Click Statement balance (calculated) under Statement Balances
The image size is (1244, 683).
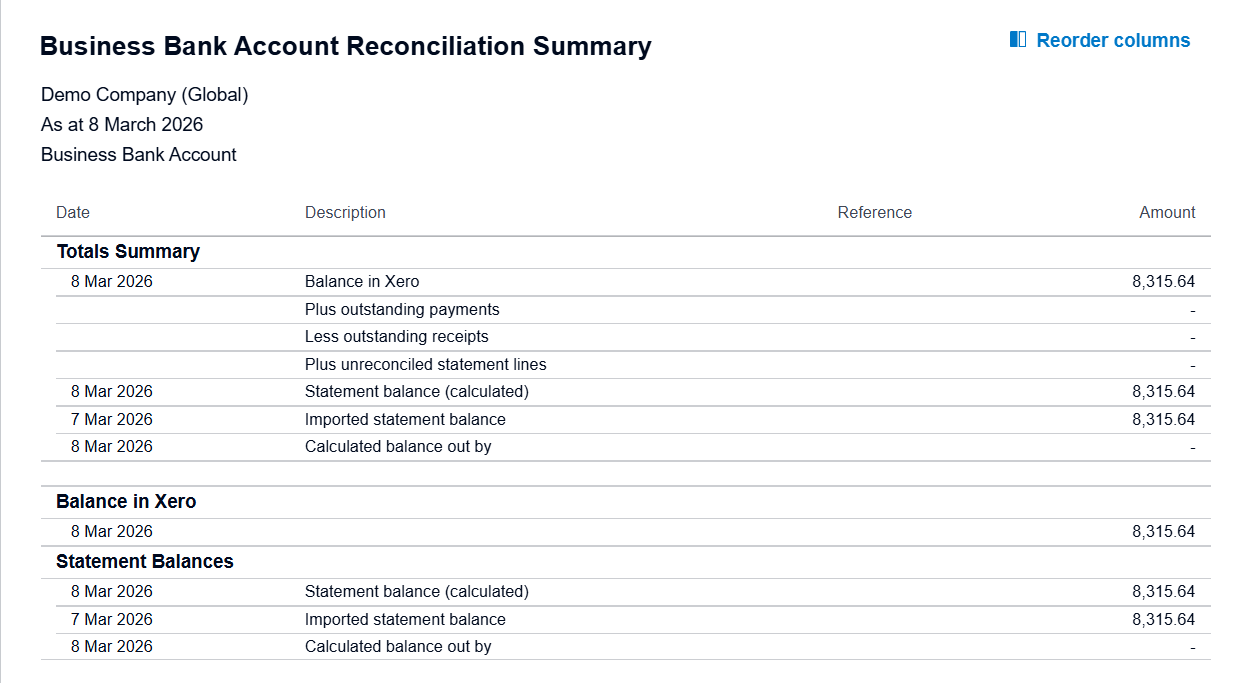click(x=417, y=592)
